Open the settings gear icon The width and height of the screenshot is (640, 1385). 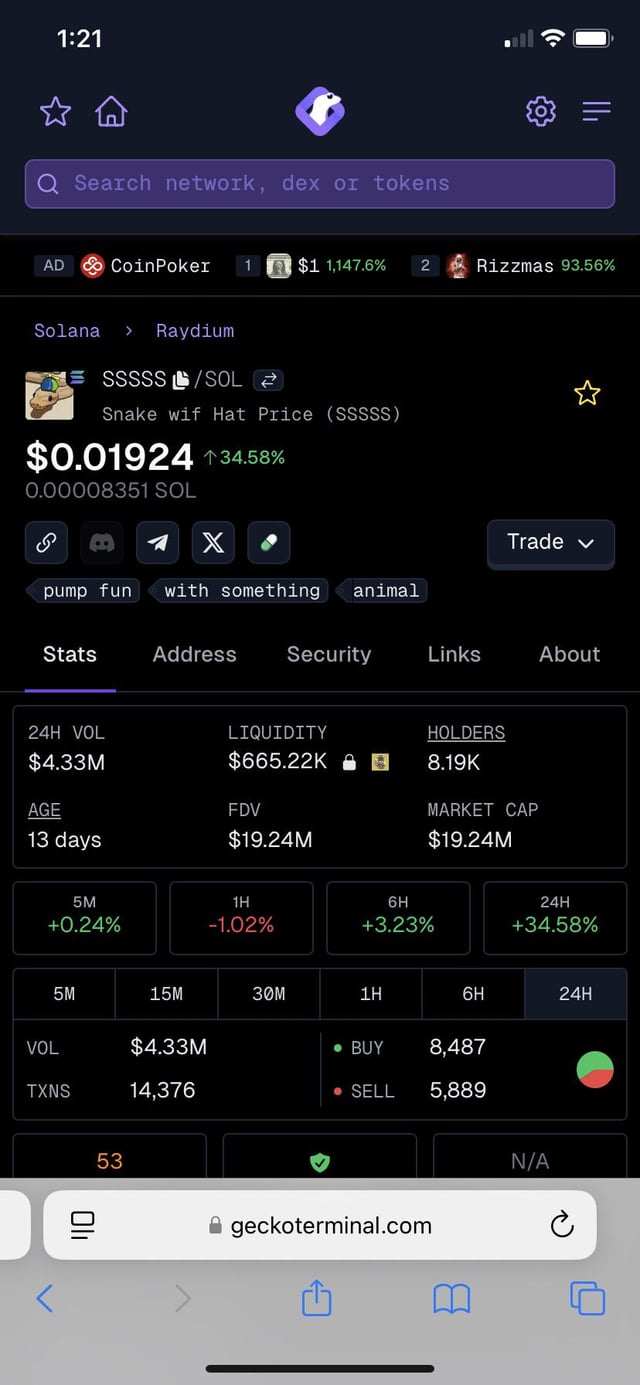[x=540, y=111]
